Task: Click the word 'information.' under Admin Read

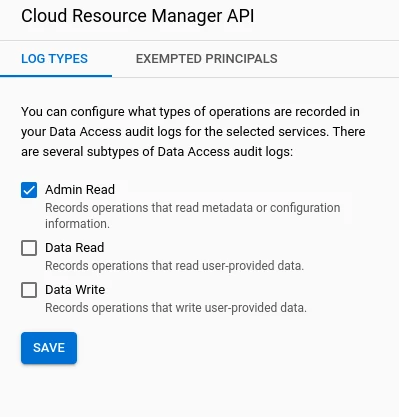Action: [x=77, y=224]
